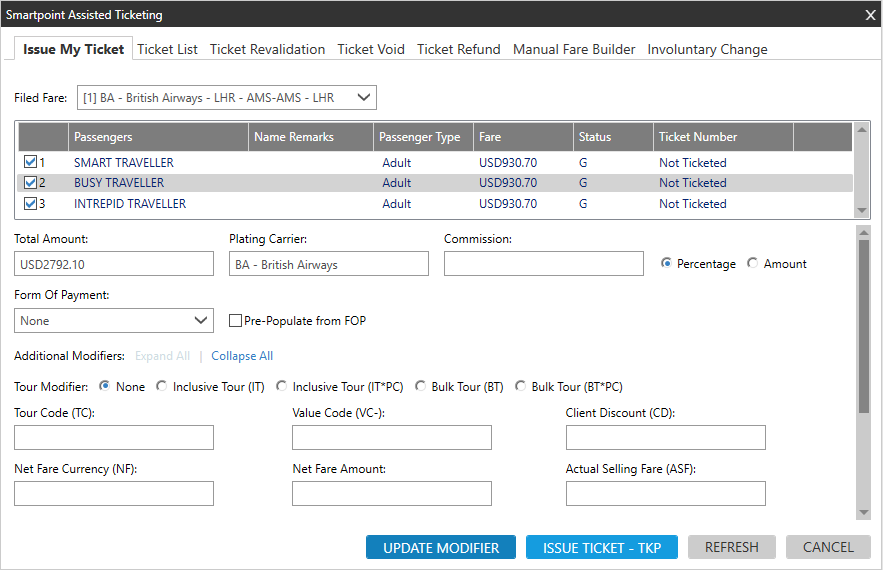Viewport: 883px width, 570px height.
Task: Click the passenger list scroll down arrow
Action: pyautogui.click(x=862, y=210)
